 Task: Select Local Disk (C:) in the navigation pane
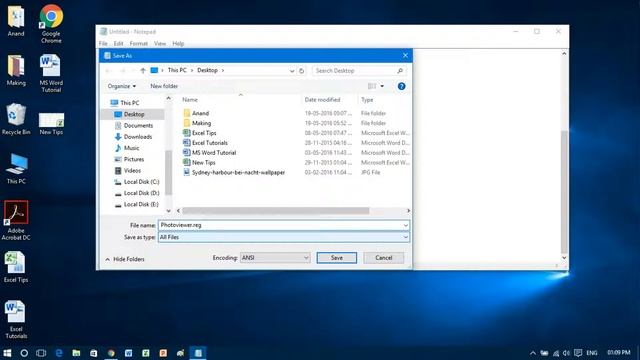pos(141,182)
